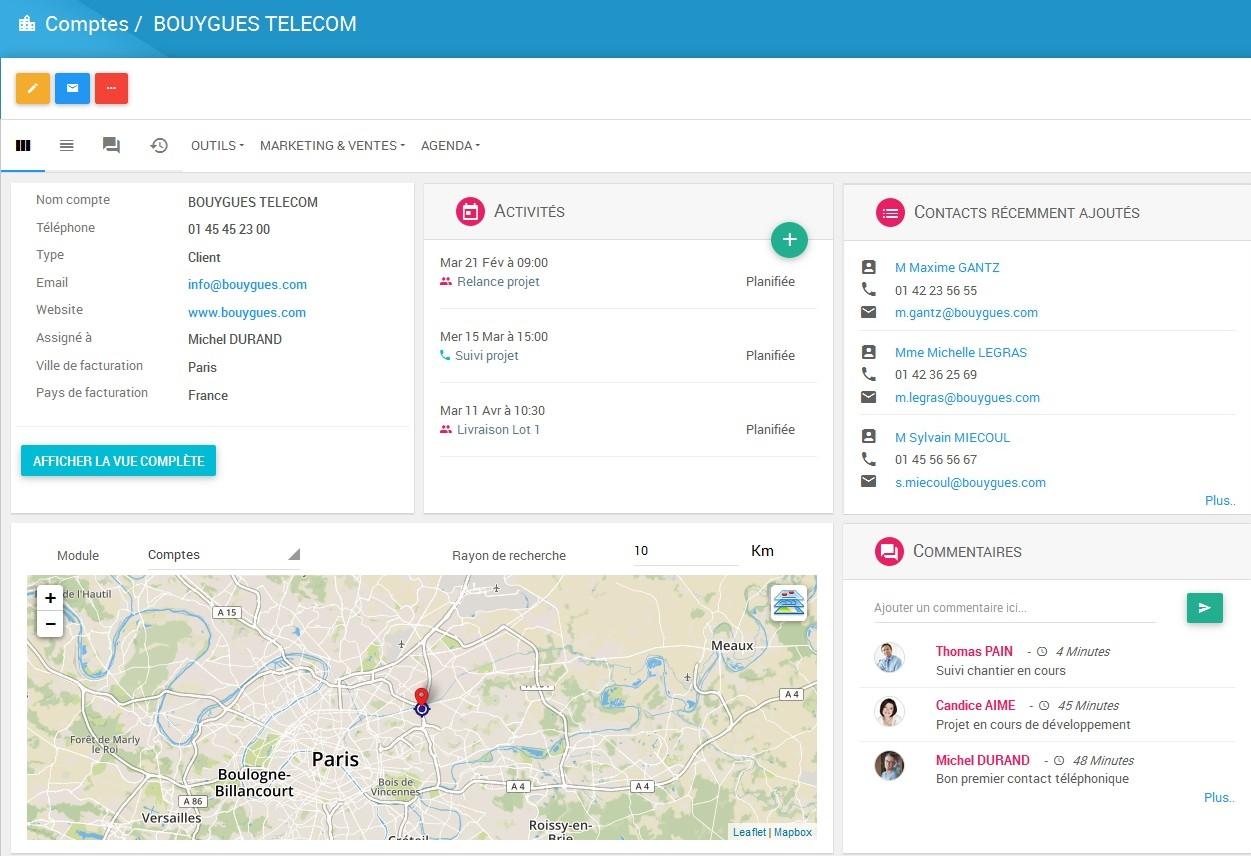Image resolution: width=1251 pixels, height=856 pixels.
Task: Click the Commentaires chat bubble icon
Action: click(889, 551)
